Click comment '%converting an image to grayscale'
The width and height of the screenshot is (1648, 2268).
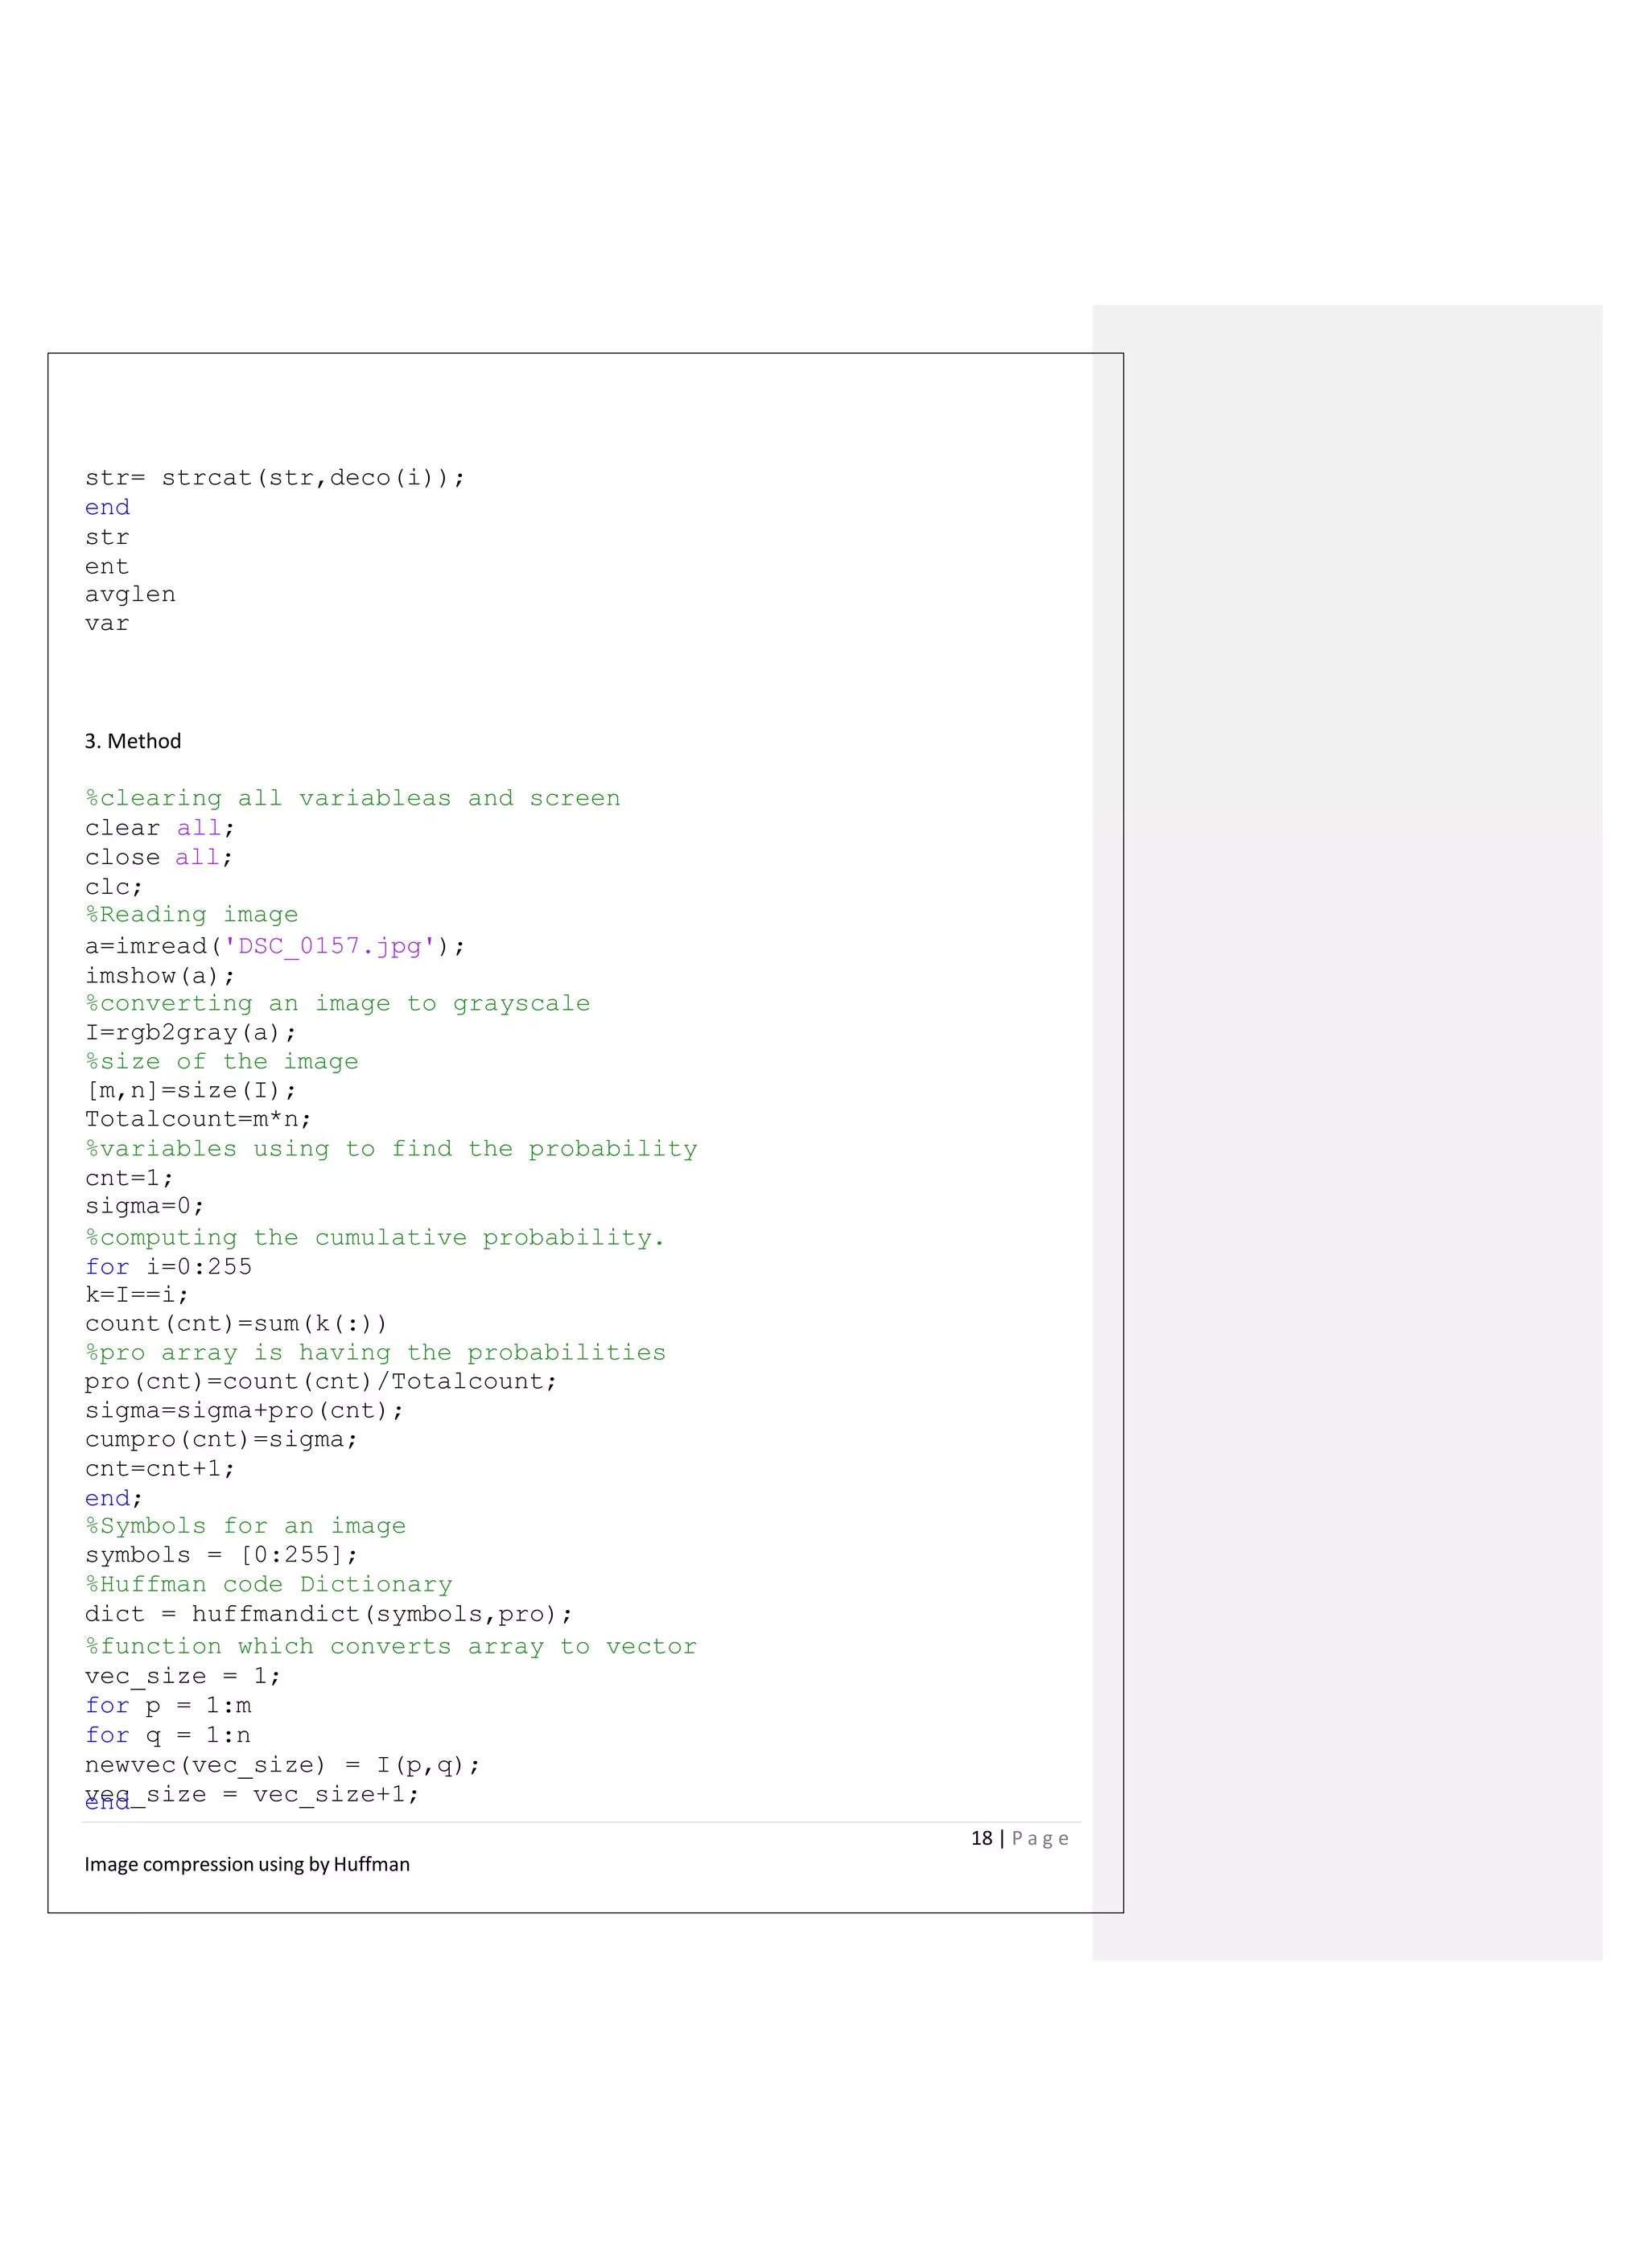tap(338, 1003)
